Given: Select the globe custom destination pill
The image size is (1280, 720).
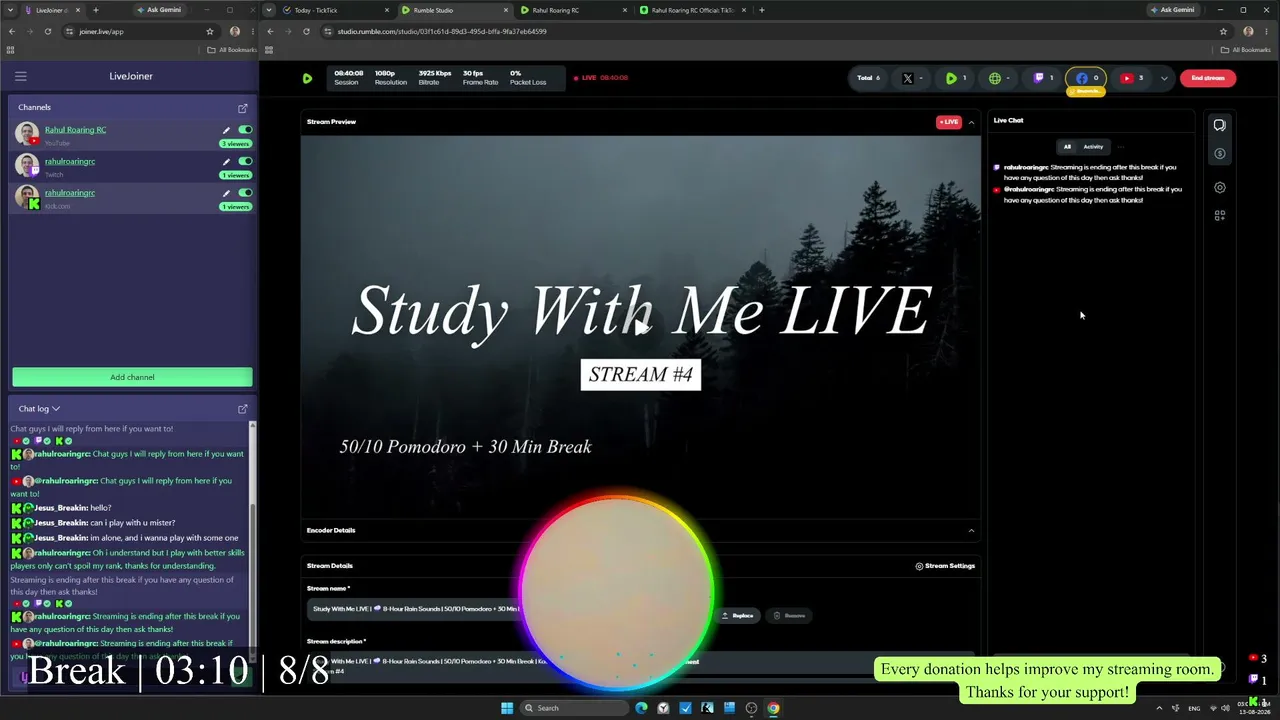Looking at the screenshot, I should click(998, 78).
